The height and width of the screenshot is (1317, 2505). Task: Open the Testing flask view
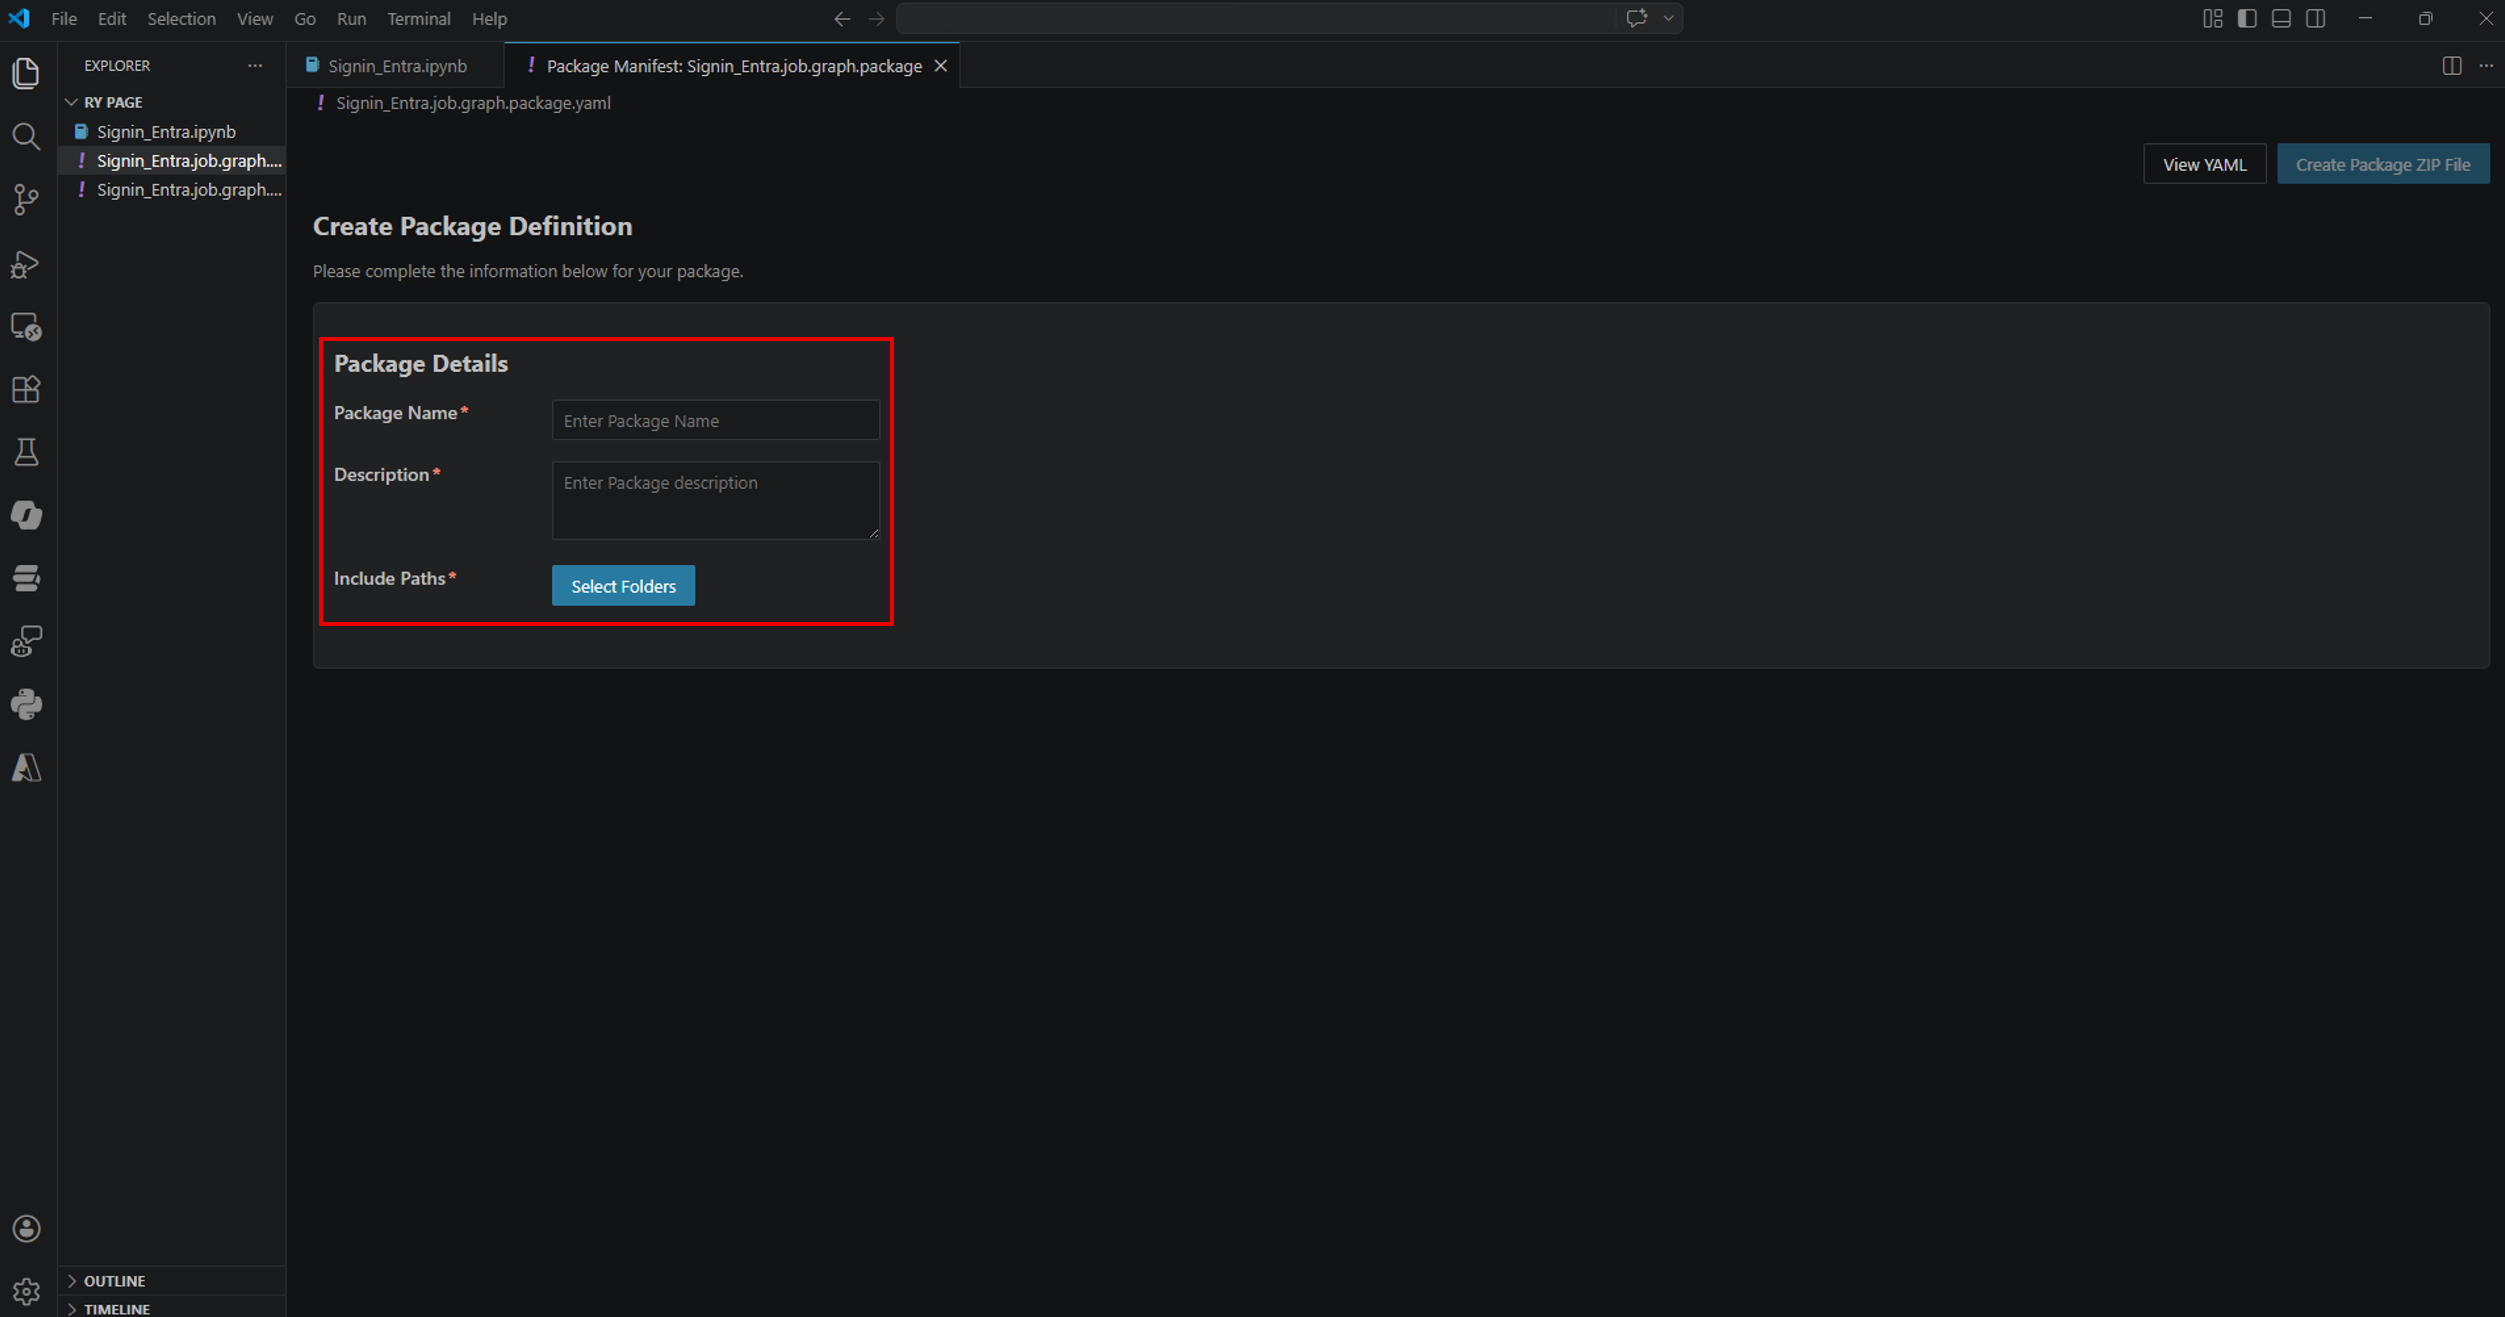(26, 452)
